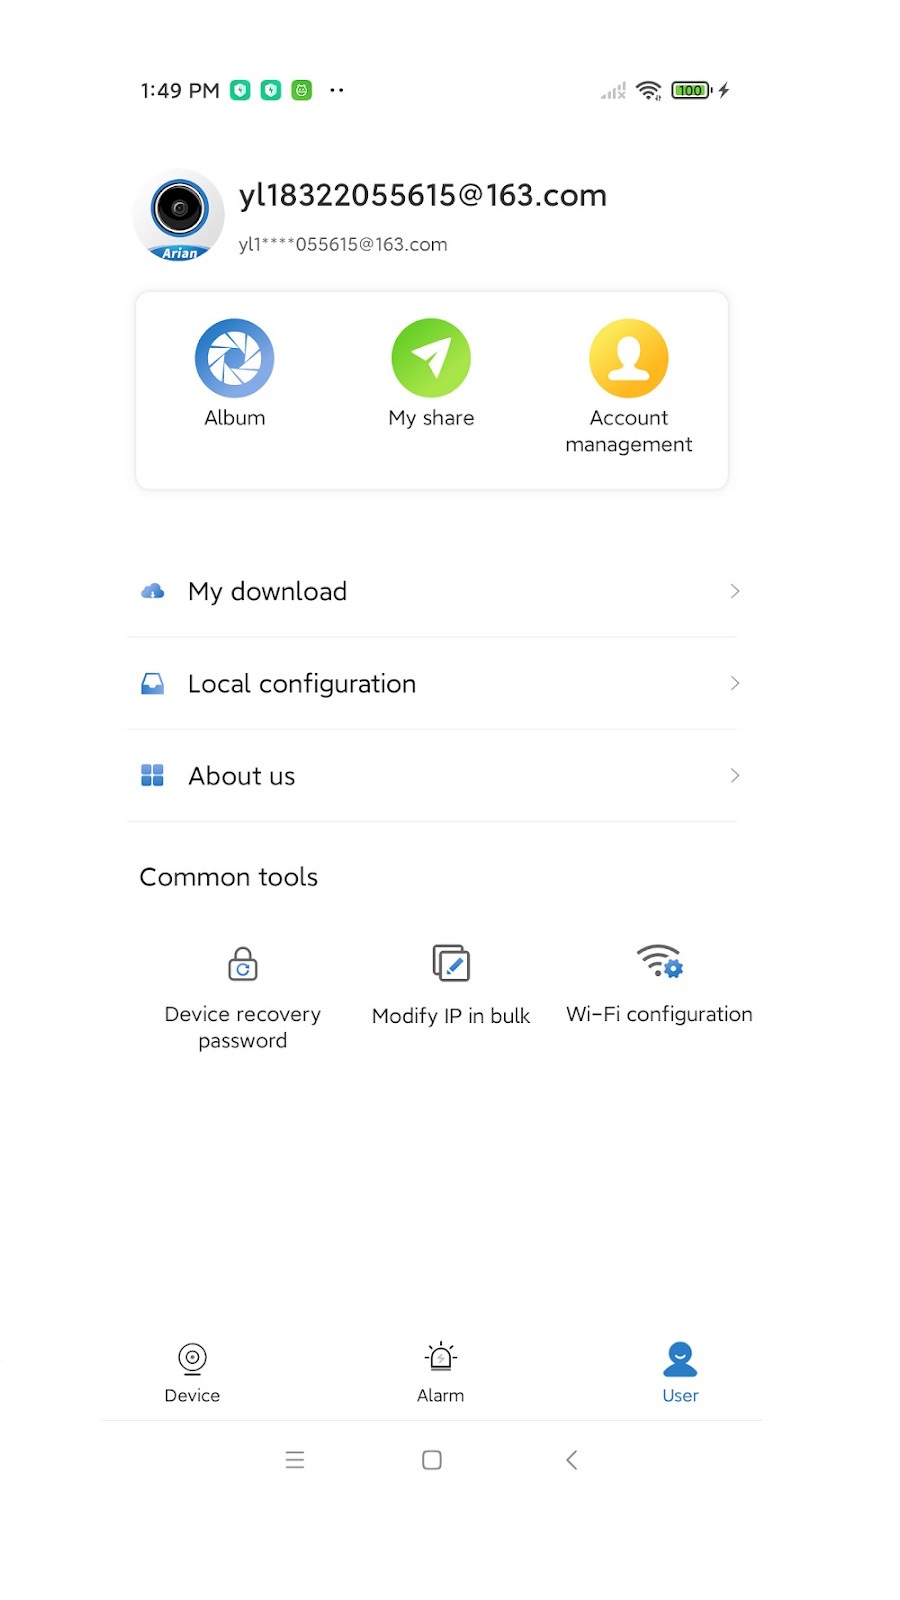This screenshot has width=900, height=1600.
Task: Tap the Android recent apps menu button
Action: pyautogui.click(x=294, y=1460)
